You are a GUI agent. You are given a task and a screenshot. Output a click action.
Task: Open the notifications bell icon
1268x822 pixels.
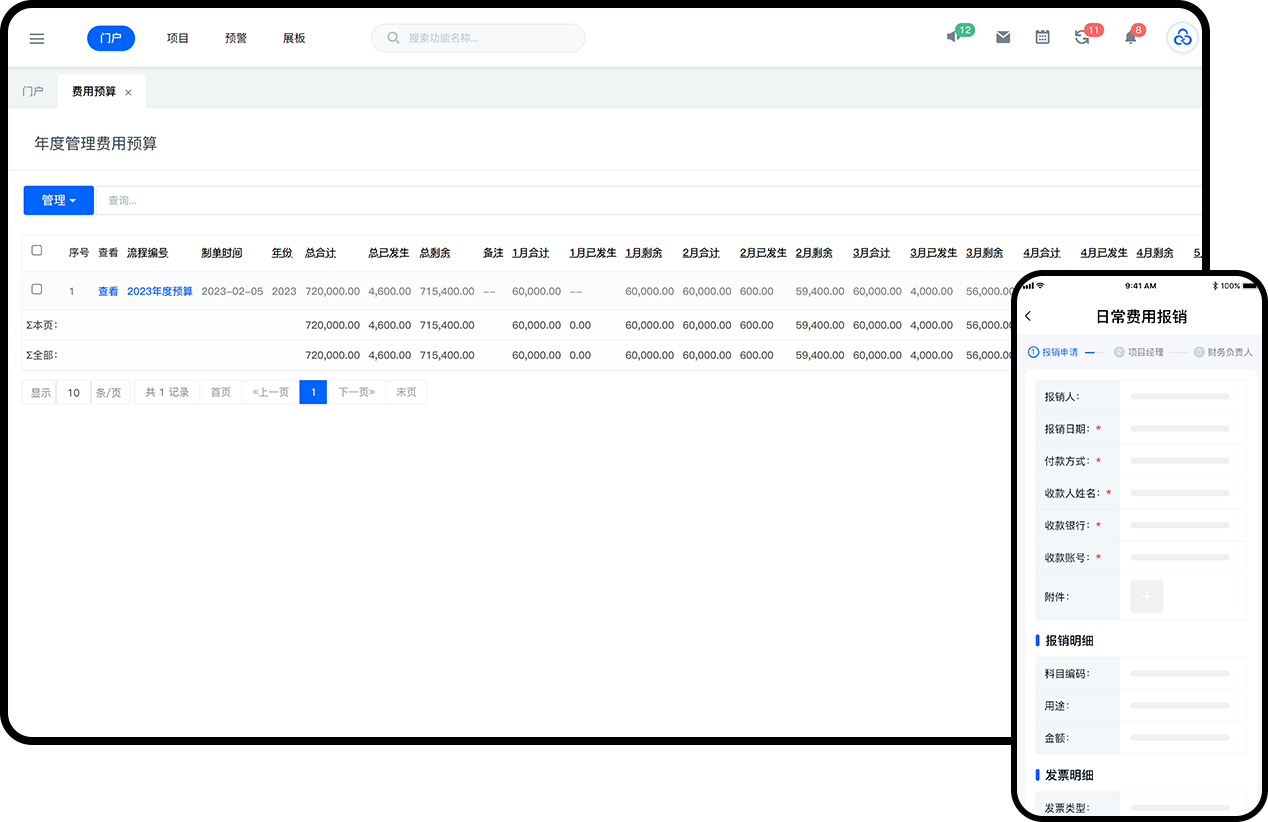(1131, 38)
